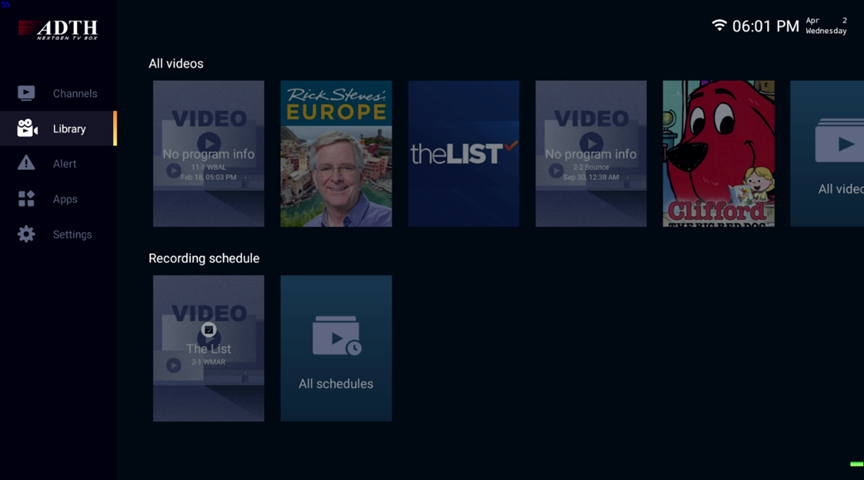
Task: Open the 11-1 WBAL recording thumbnail
Action: click(x=208, y=154)
